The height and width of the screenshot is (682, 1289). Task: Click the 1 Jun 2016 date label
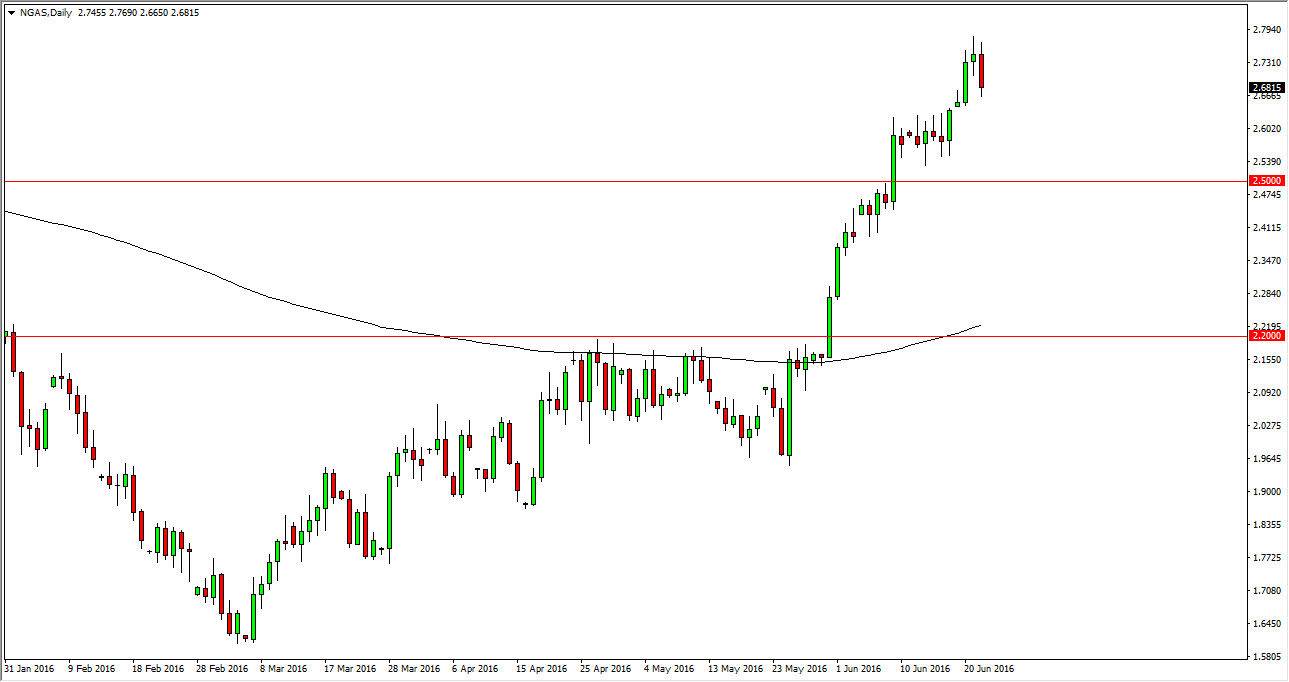860,668
